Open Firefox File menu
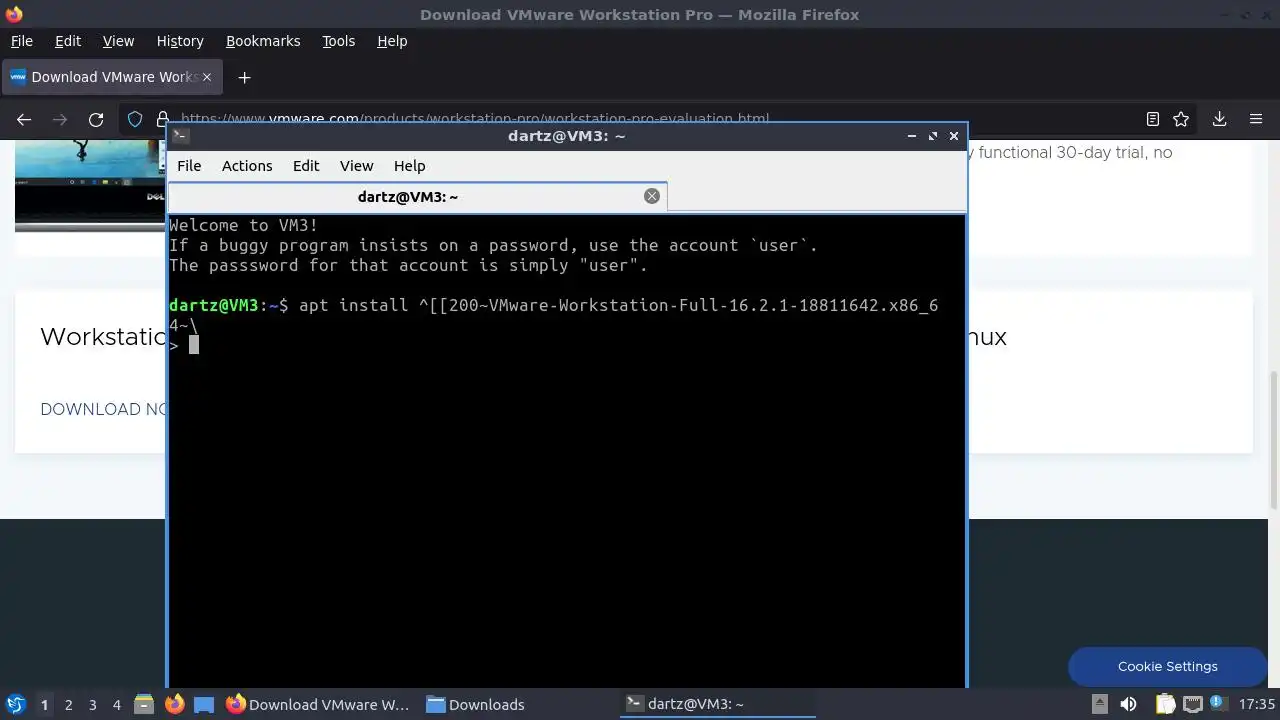1280x720 pixels. pos(21,41)
